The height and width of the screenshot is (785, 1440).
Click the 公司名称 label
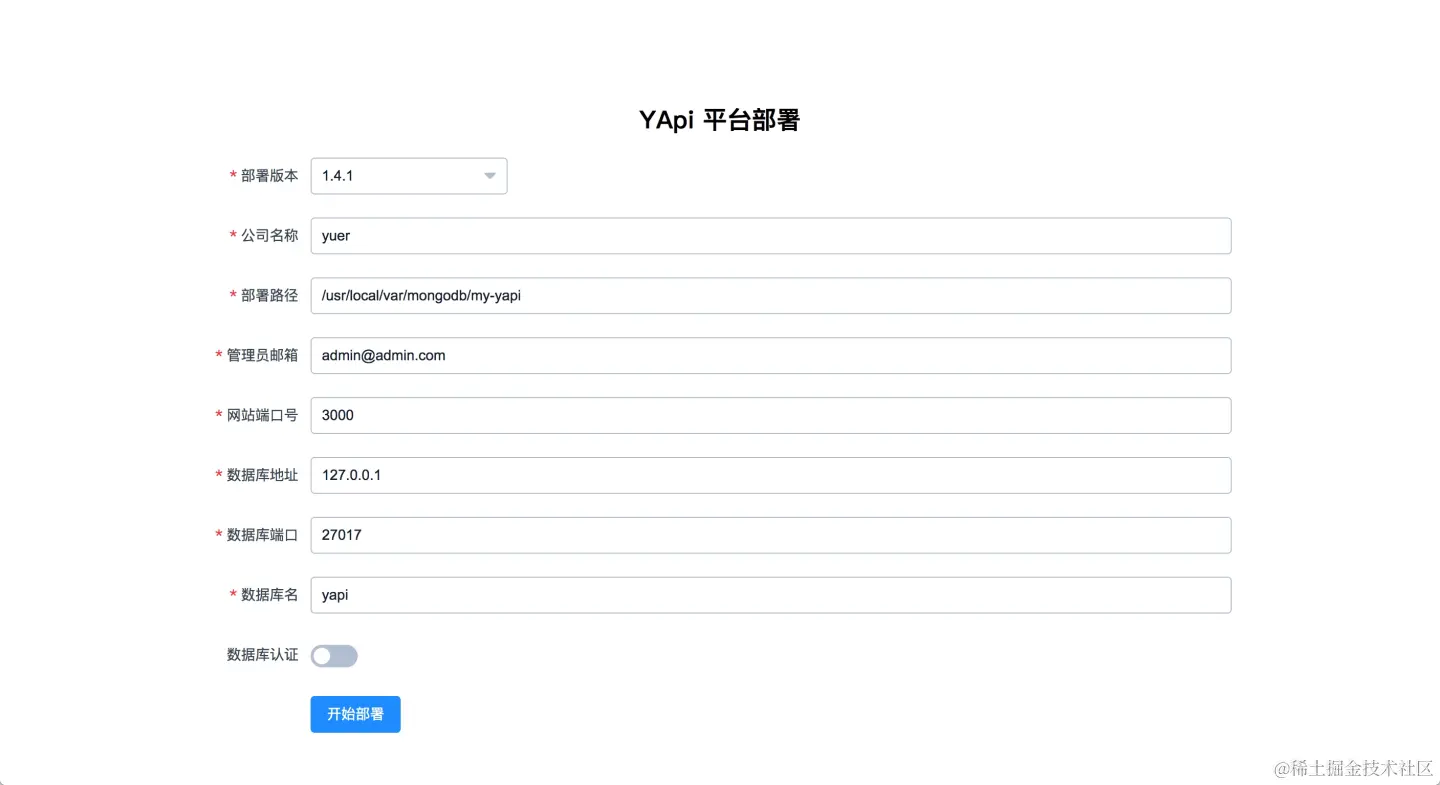point(269,236)
